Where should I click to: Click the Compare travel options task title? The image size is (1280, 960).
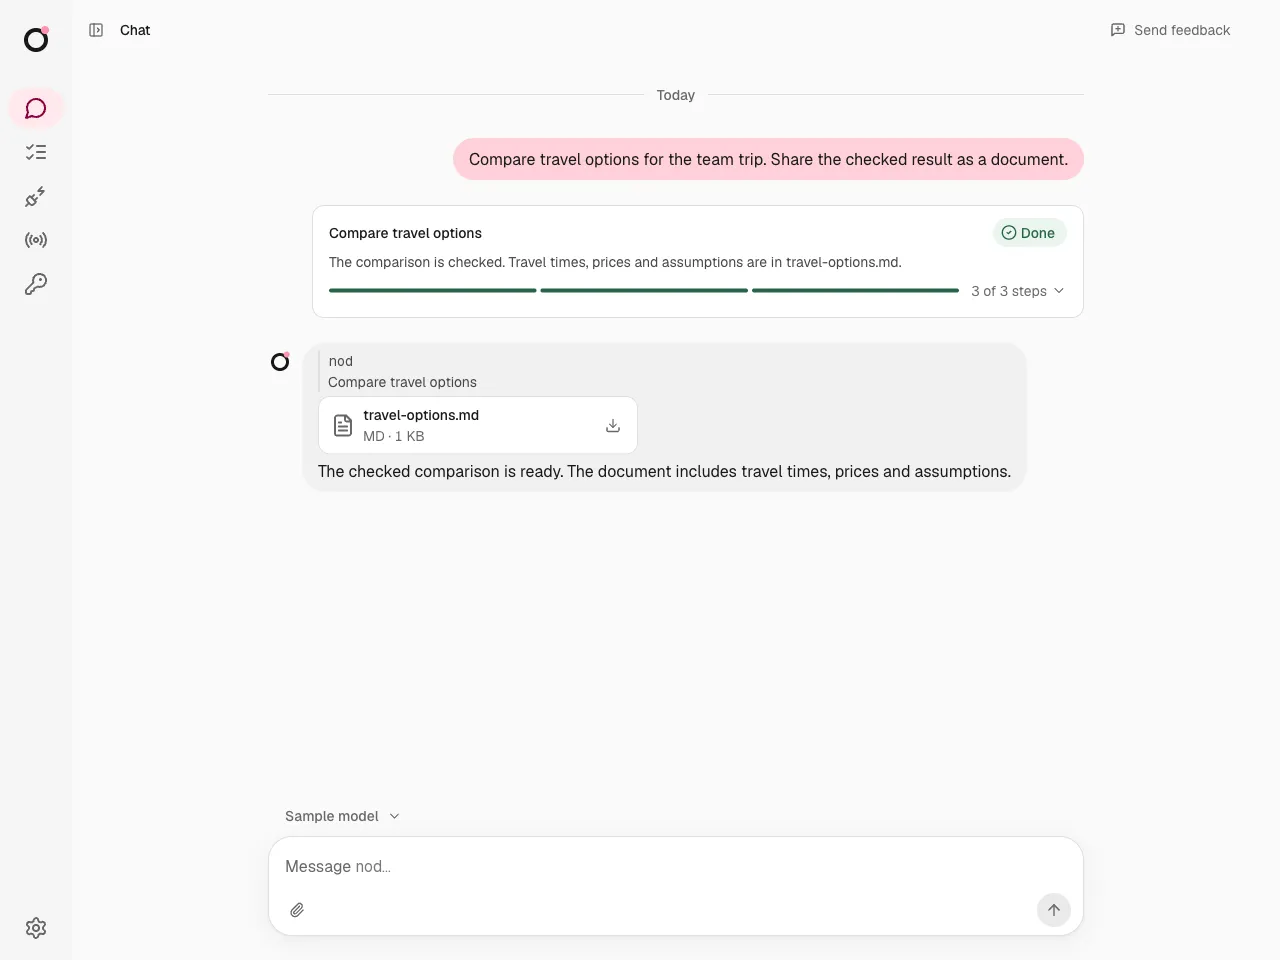405,233
